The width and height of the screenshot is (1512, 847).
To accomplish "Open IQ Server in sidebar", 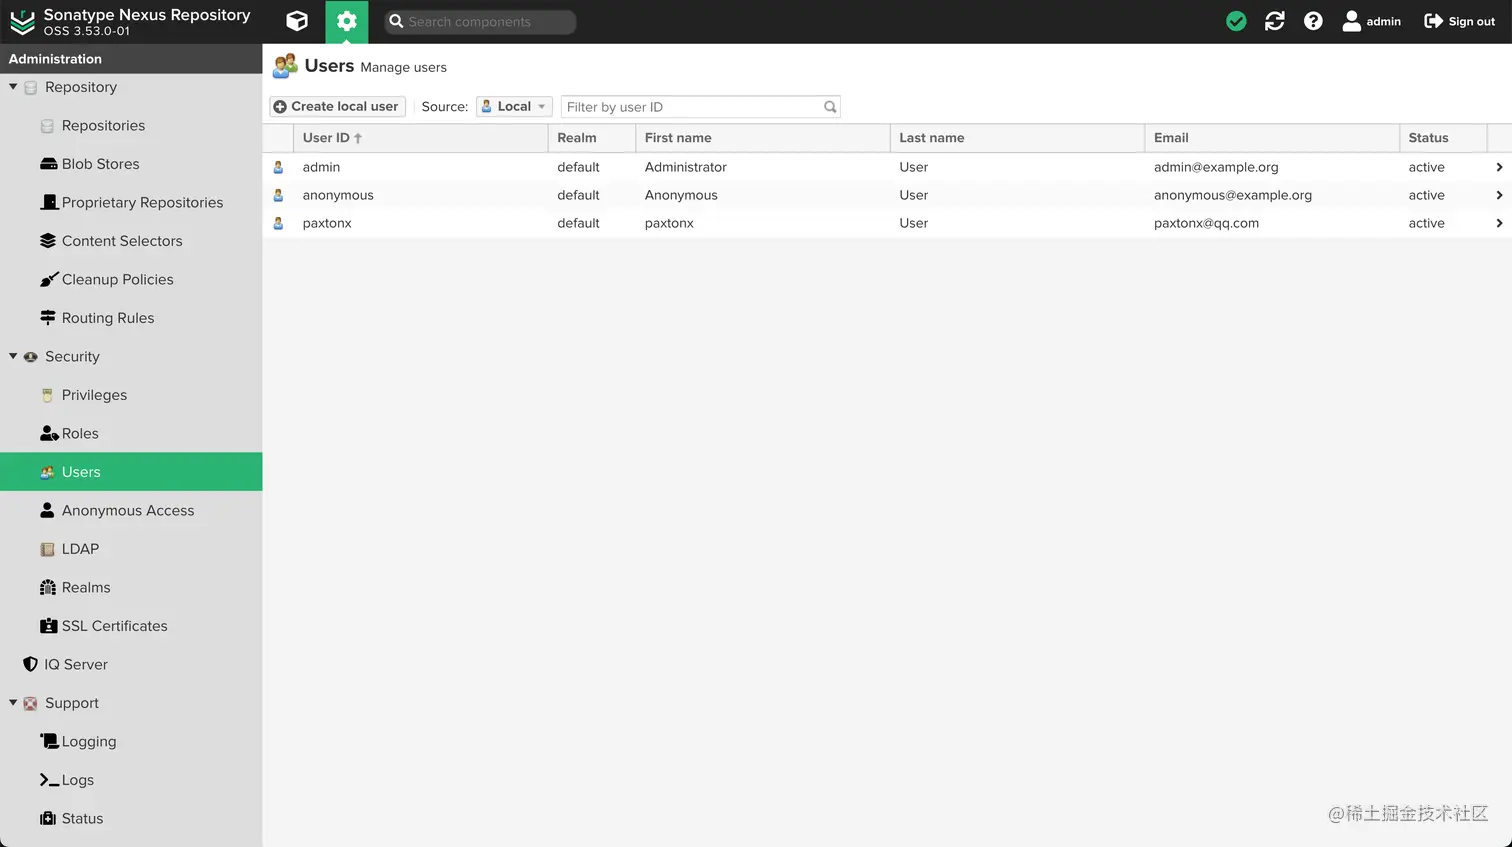I will point(75,665).
